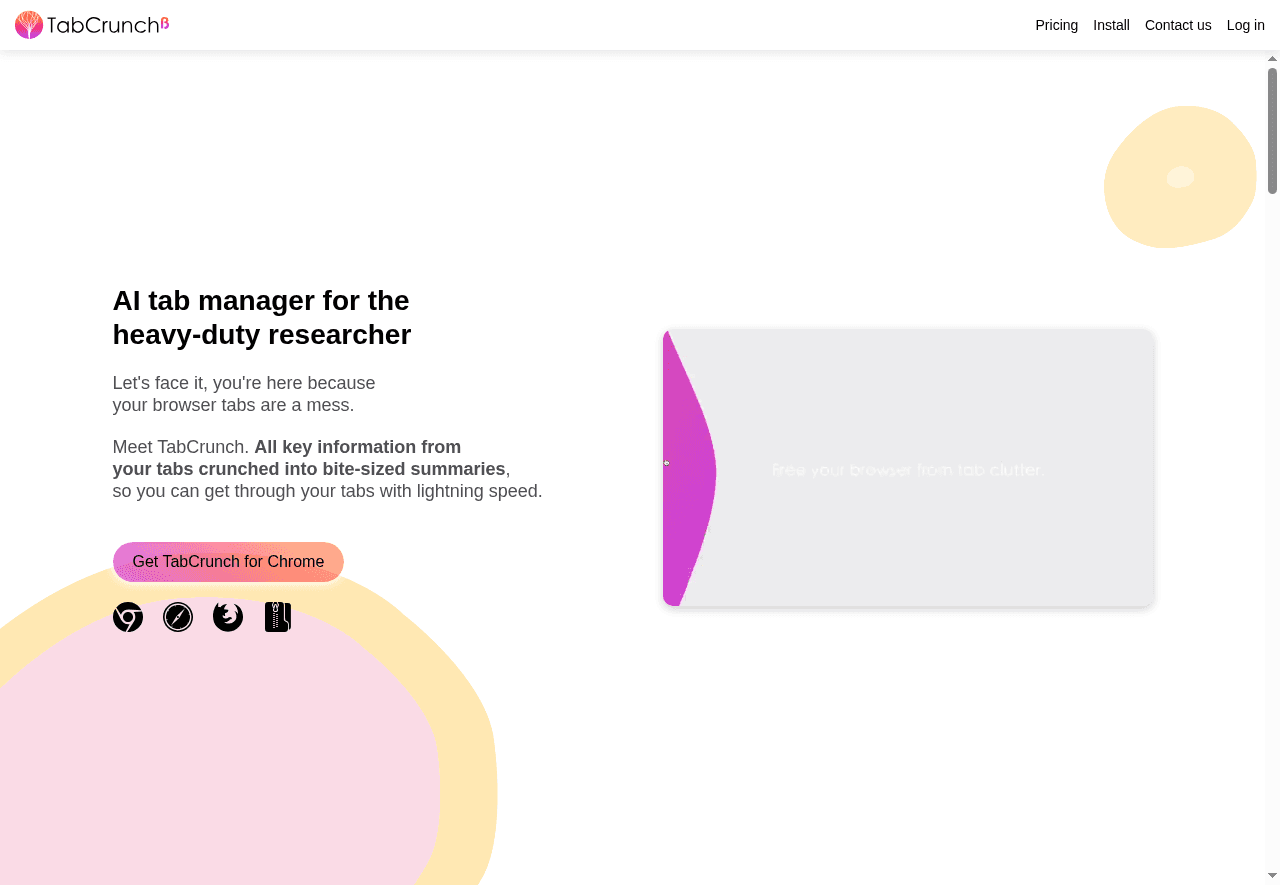Open the Contact us link
This screenshot has width=1280, height=885.
(x=1177, y=25)
